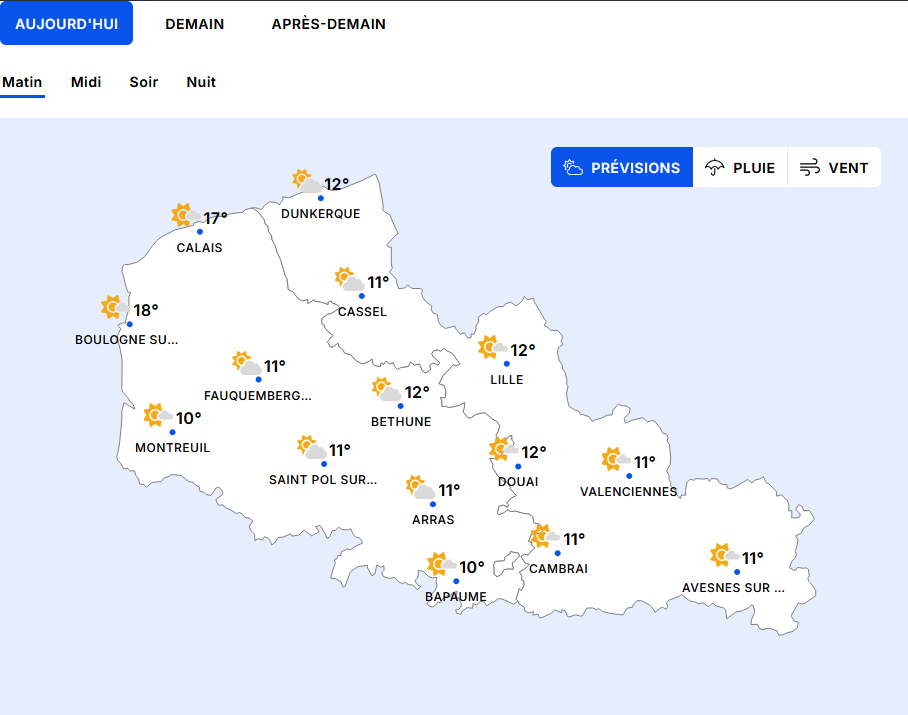Click the Bapaume weather icon
The image size is (908, 715).
(442, 564)
